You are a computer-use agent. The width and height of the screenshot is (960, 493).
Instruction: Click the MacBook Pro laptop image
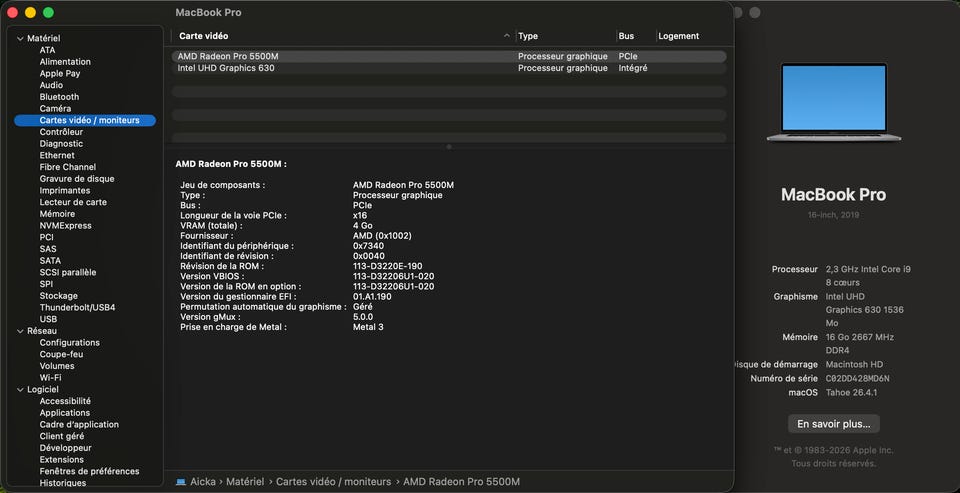[833, 102]
